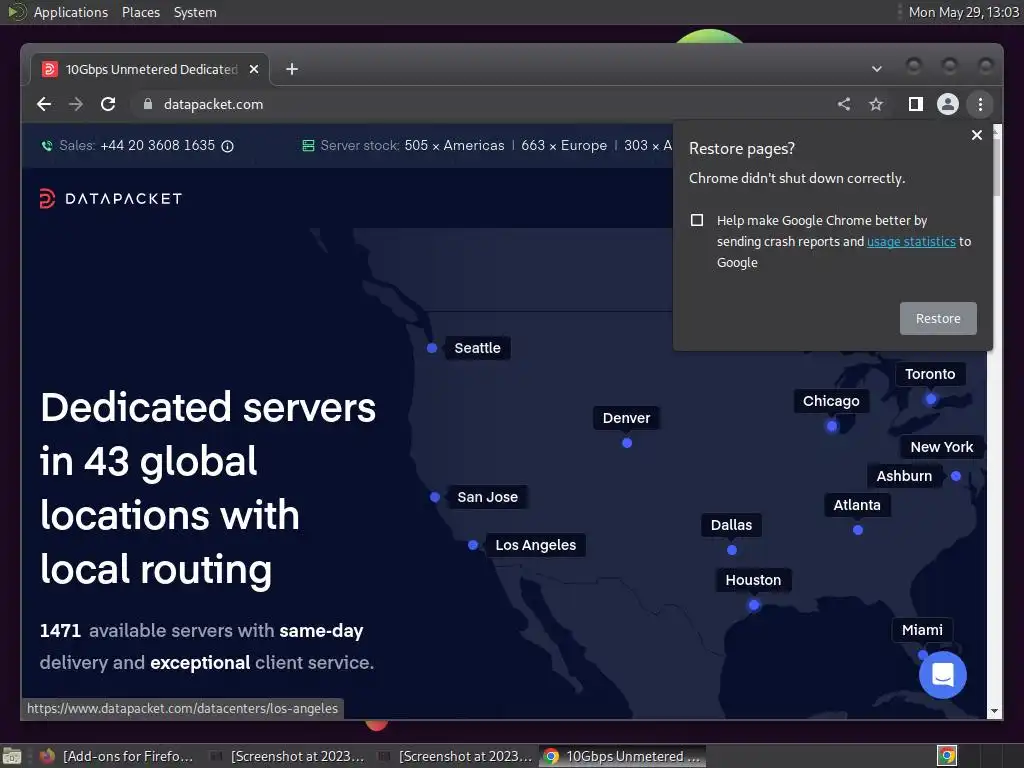Screen dimensions: 1024x768
Task: Open the Chrome side panel icon
Action: pyautogui.click(x=916, y=104)
